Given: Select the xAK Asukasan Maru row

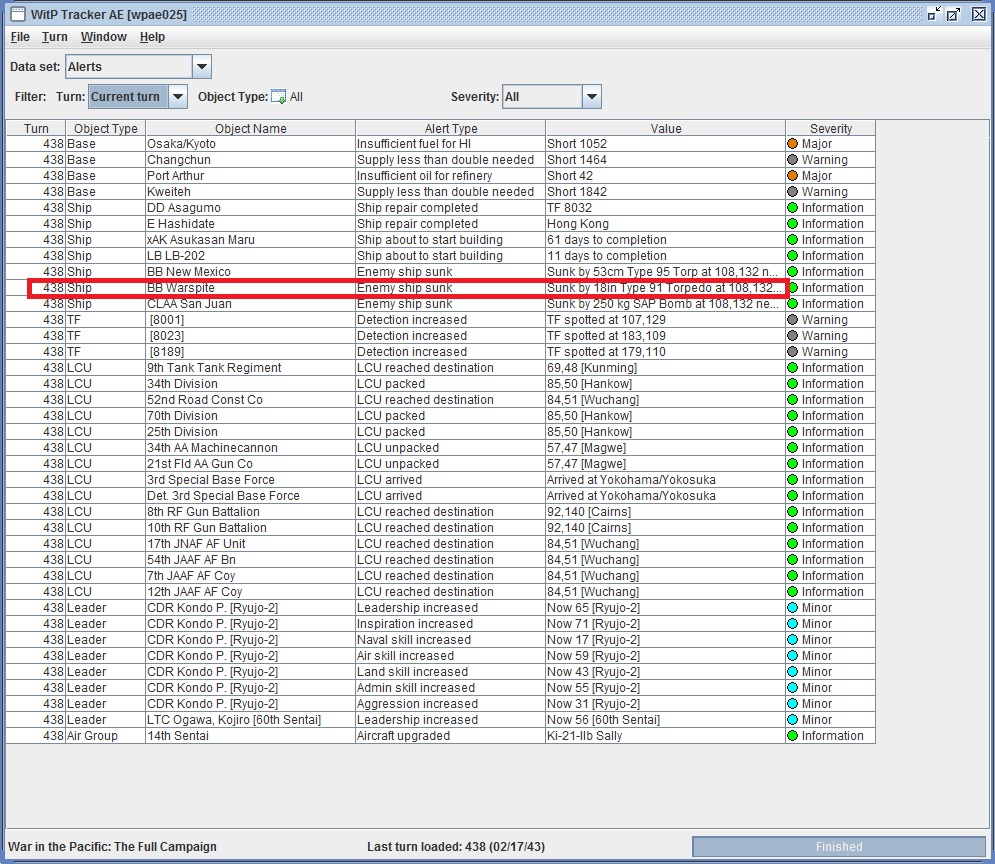Looking at the screenshot, I should coord(440,240).
